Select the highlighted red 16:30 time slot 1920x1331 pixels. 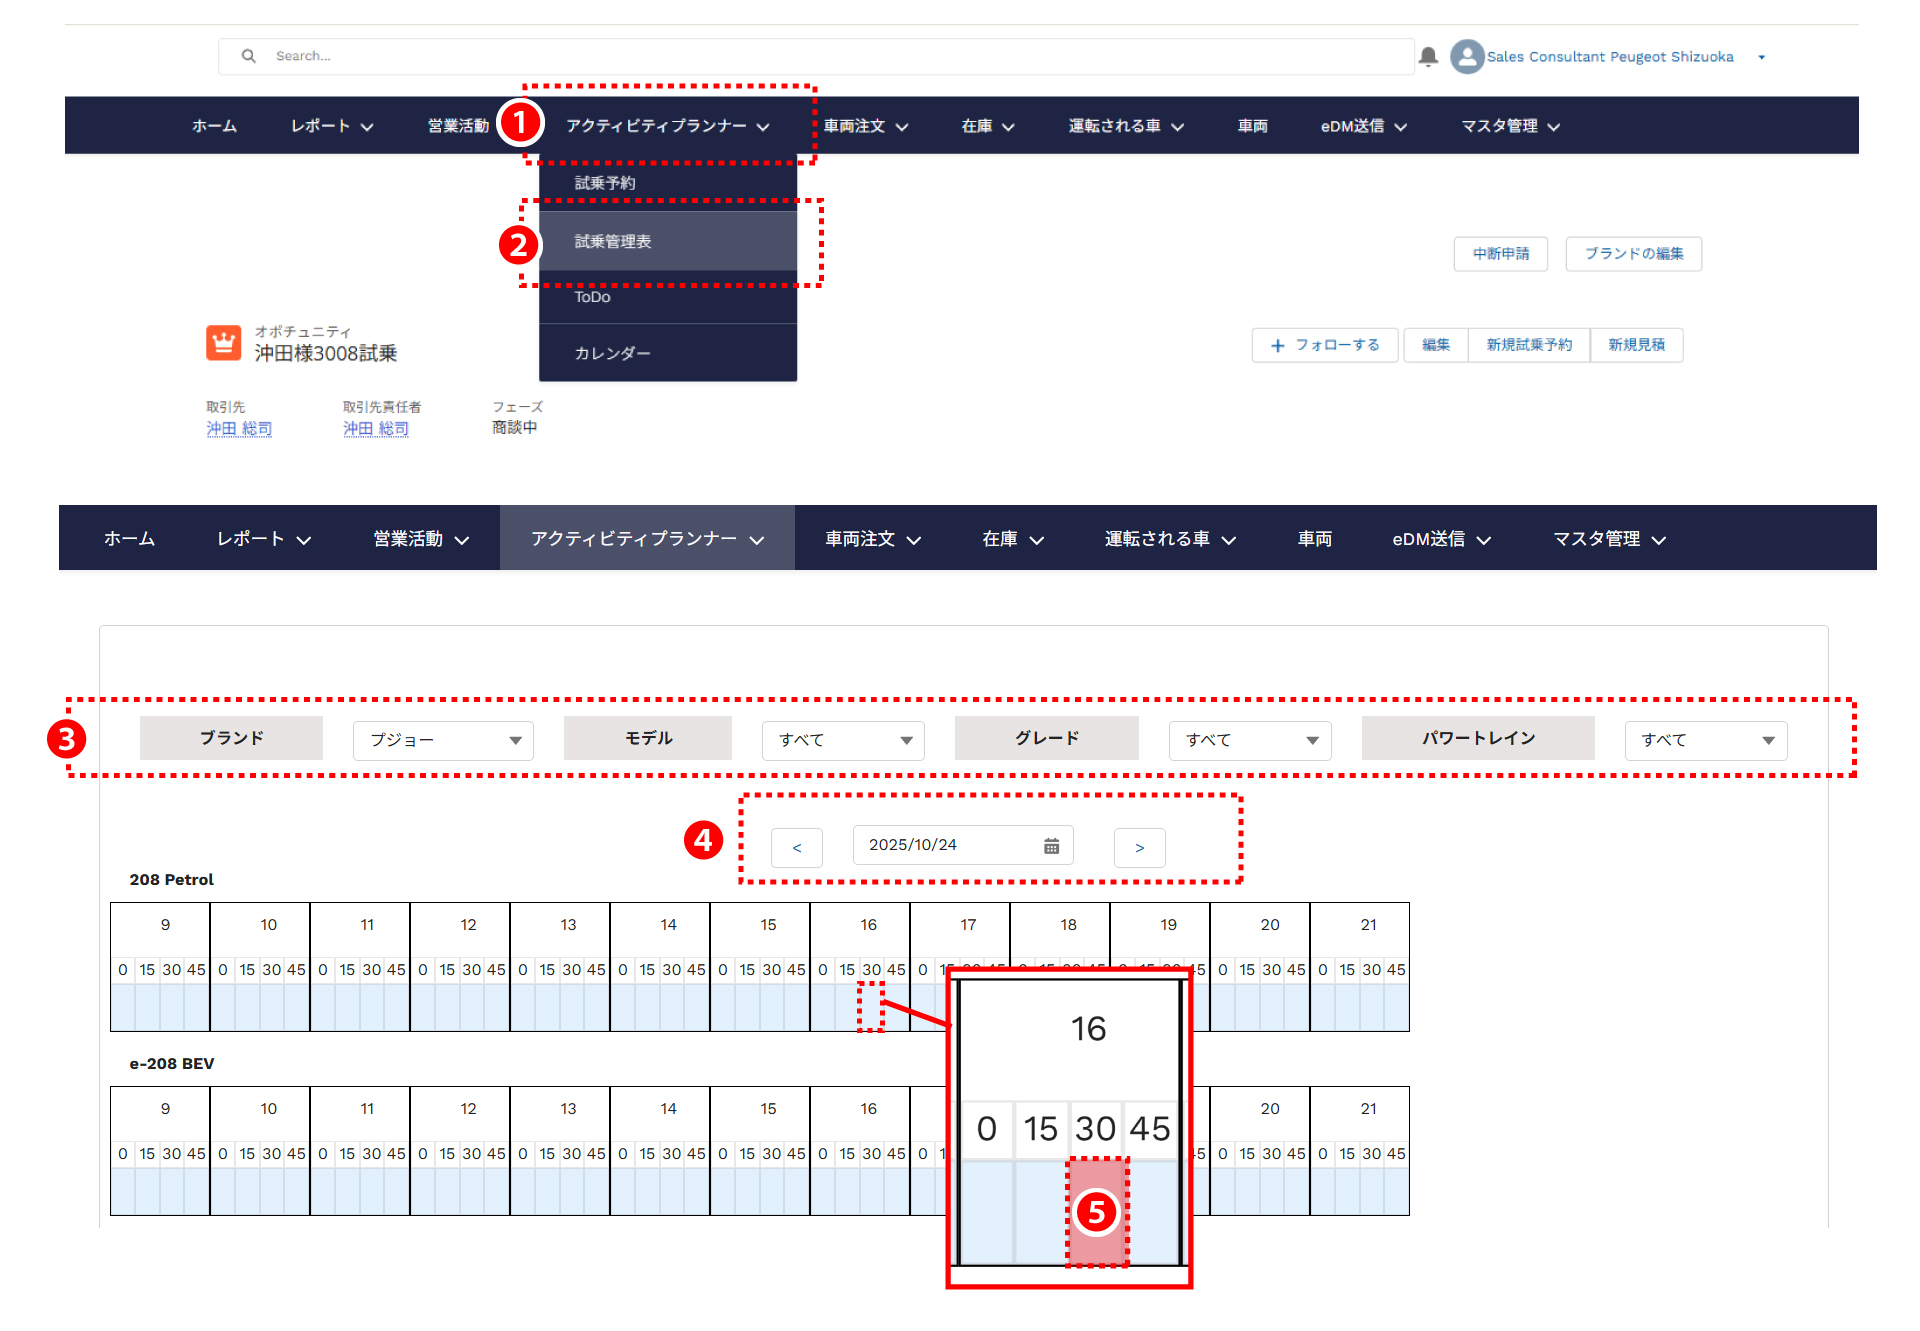click(x=1096, y=1212)
